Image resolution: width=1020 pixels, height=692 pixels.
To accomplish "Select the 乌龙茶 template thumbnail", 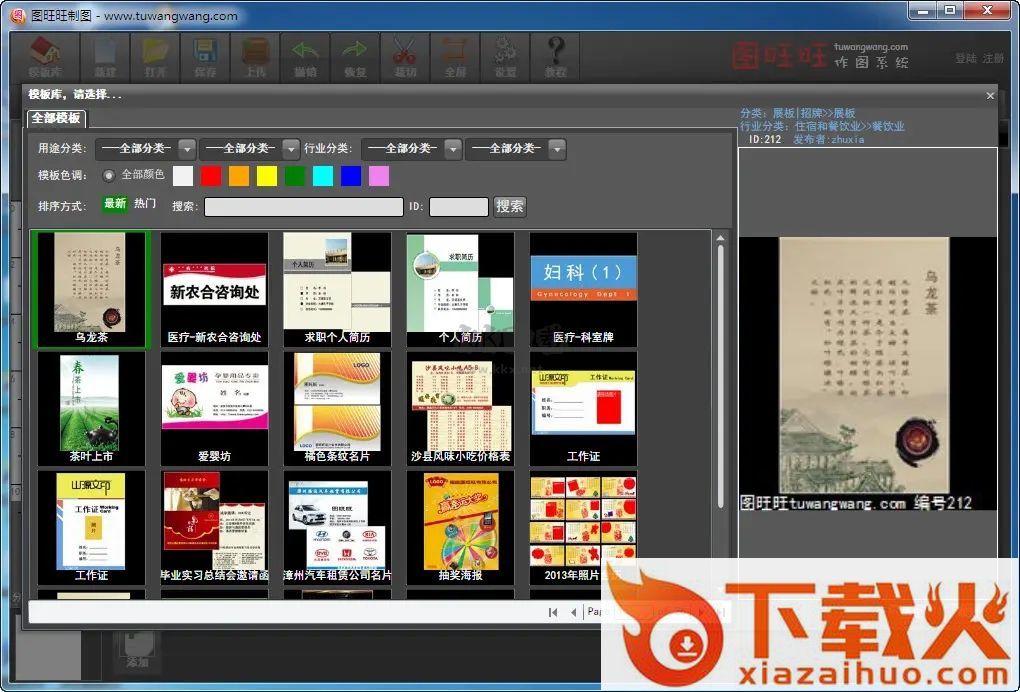I will (91, 289).
